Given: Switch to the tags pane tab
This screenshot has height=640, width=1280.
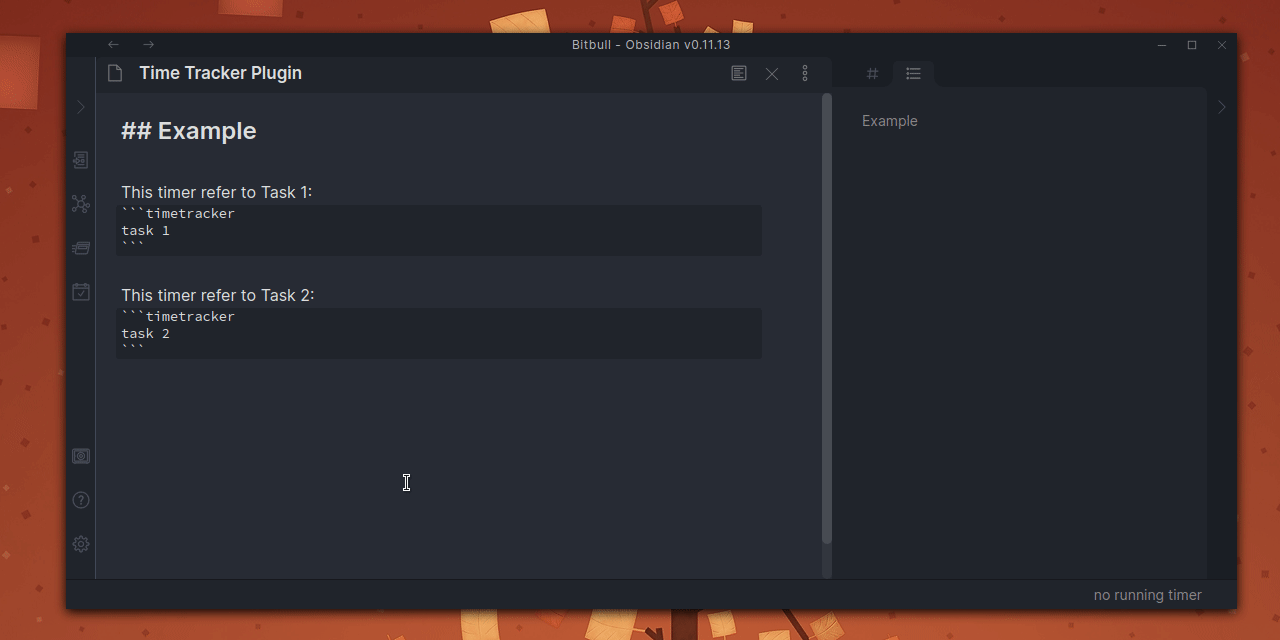Looking at the screenshot, I should coord(871,73).
